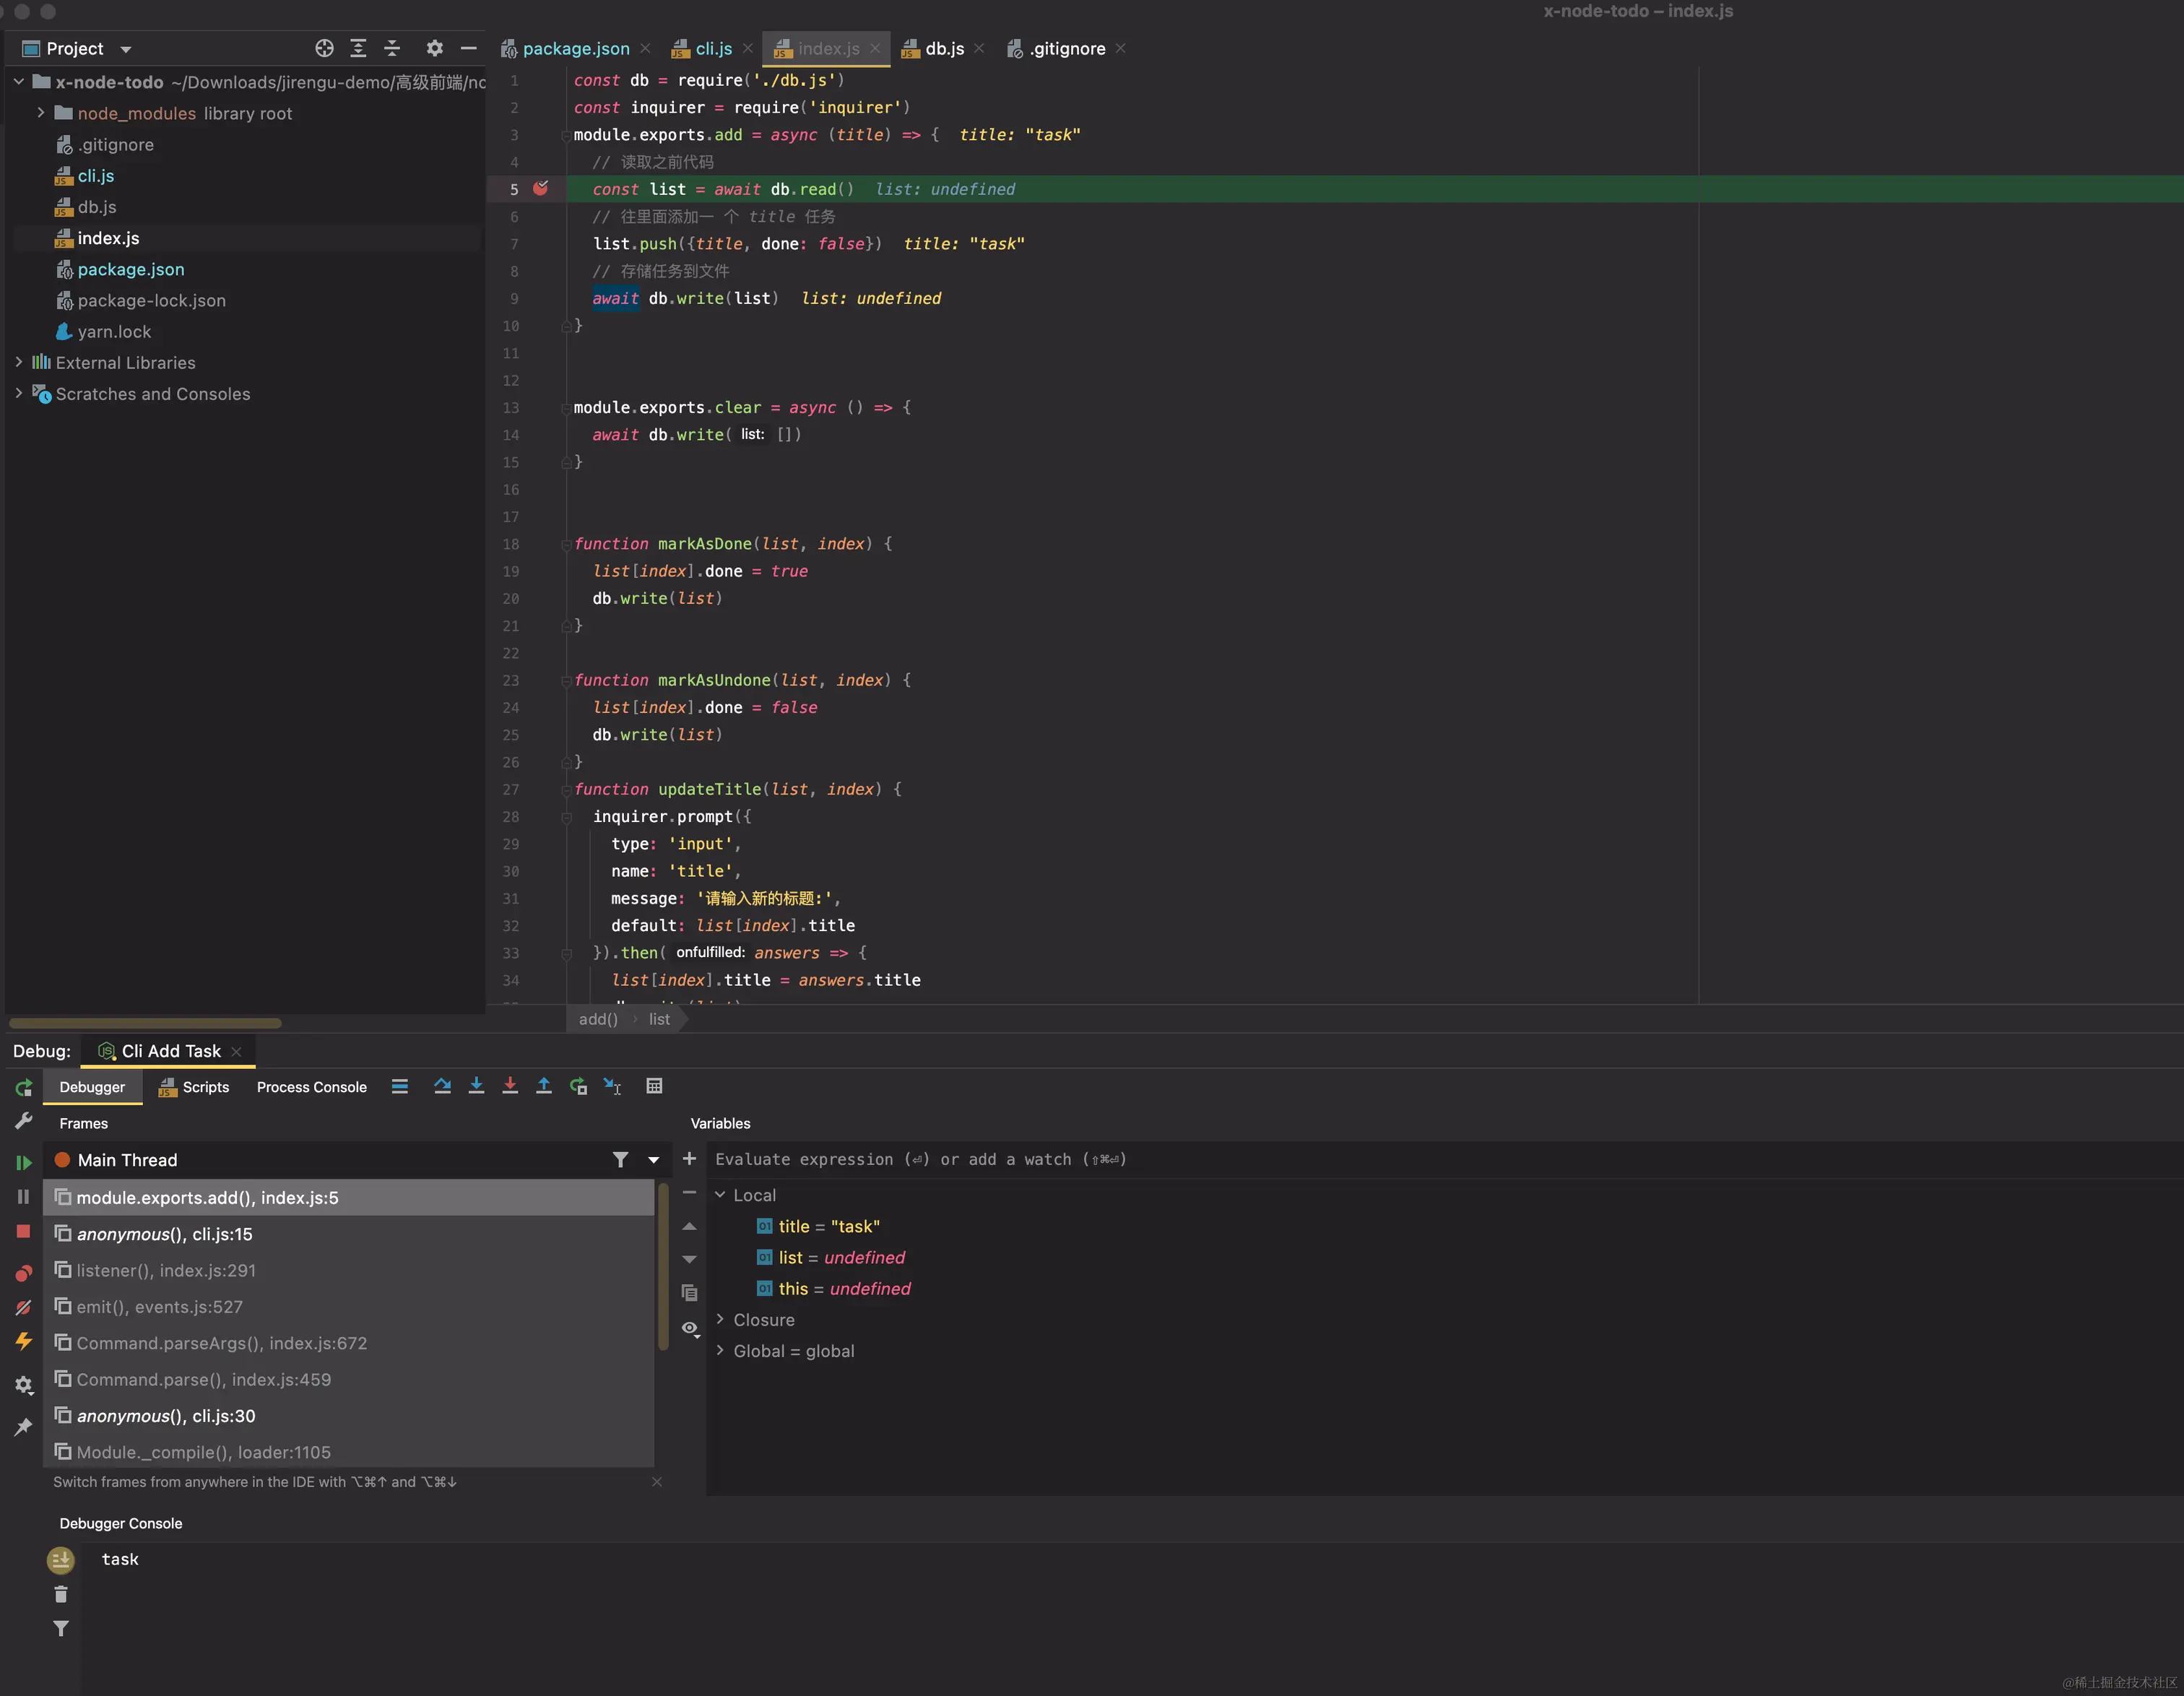Click Run to Cursor icon
This screenshot has width=2184, height=1696.
coord(612,1086)
